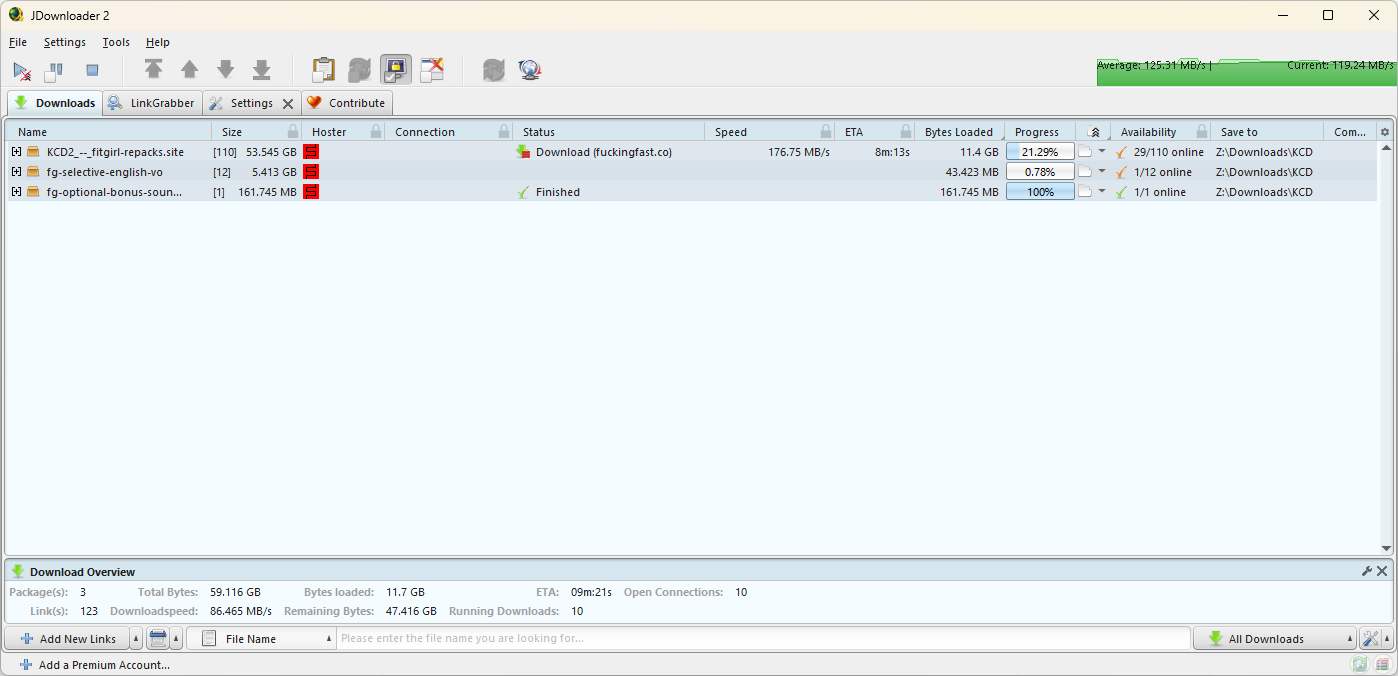The width and height of the screenshot is (1398, 676).
Task: Toggle auto reconnect toolbar icon
Action: [359, 70]
